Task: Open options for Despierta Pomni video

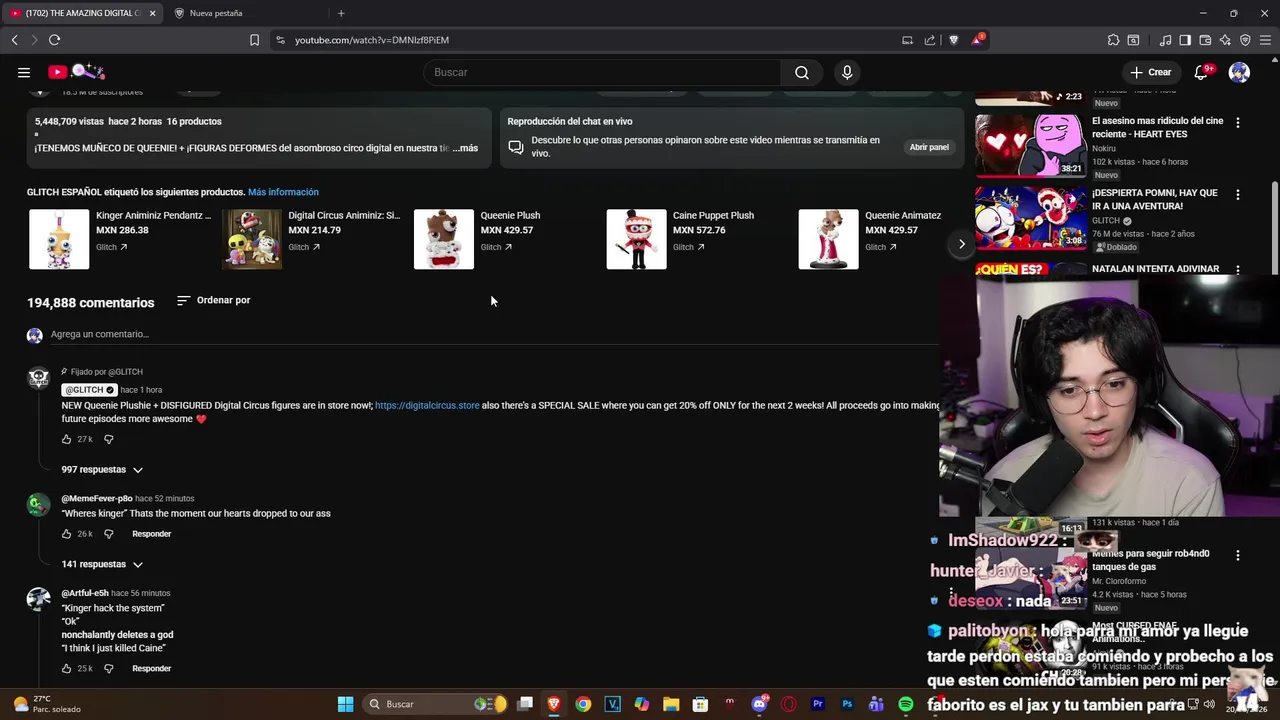Action: 1238,195
